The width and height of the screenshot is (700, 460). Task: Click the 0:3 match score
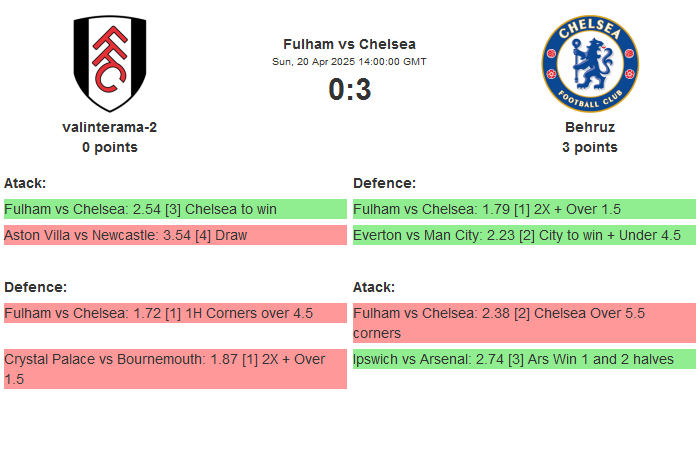[x=349, y=90]
